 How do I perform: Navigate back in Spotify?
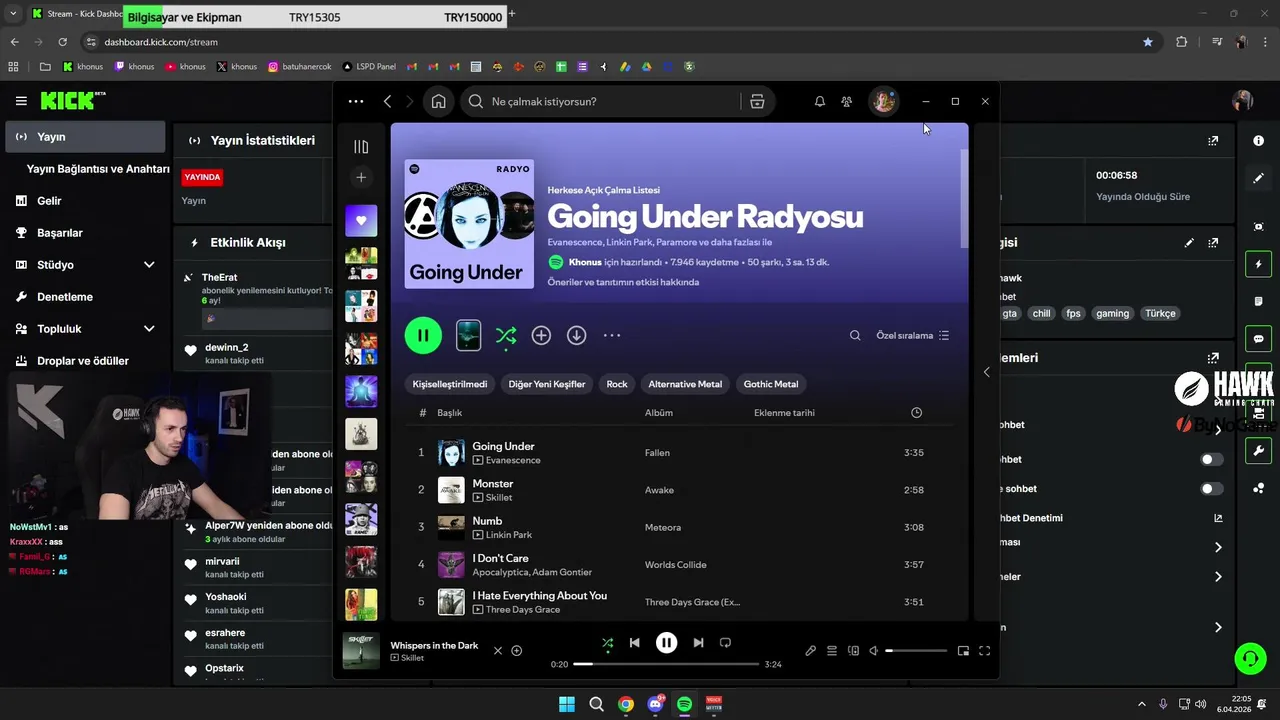388,101
